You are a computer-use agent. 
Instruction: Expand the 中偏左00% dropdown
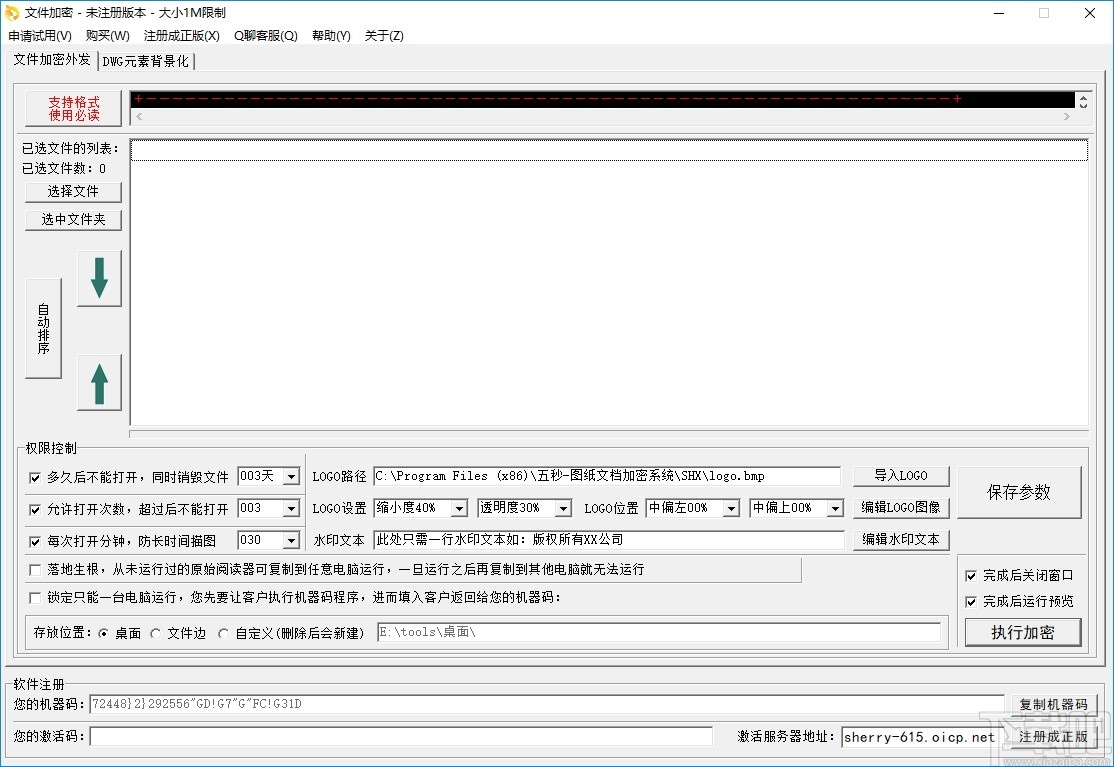731,508
